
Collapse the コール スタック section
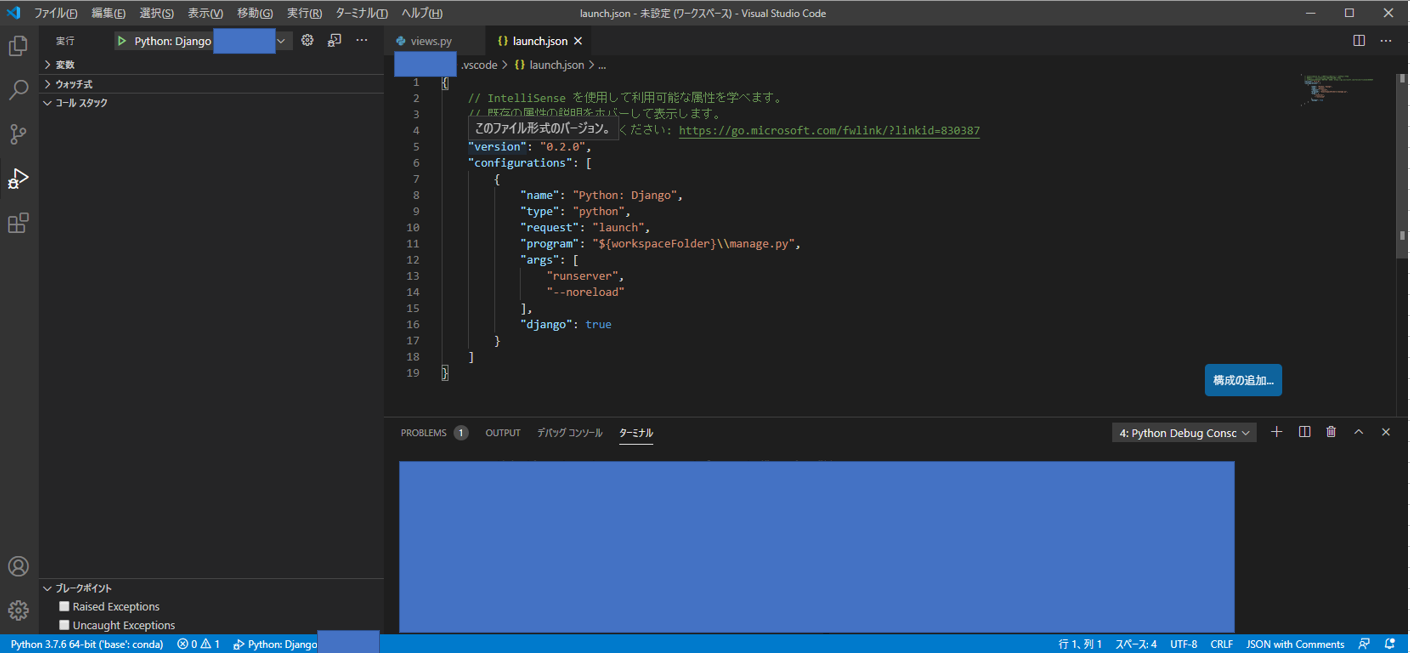[x=211, y=103]
